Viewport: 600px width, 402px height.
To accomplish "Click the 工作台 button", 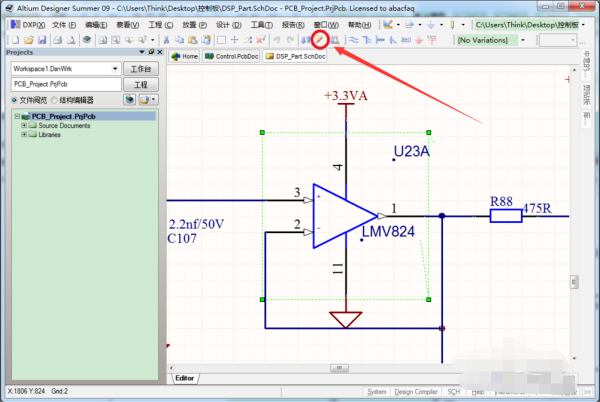I will pyautogui.click(x=141, y=69).
